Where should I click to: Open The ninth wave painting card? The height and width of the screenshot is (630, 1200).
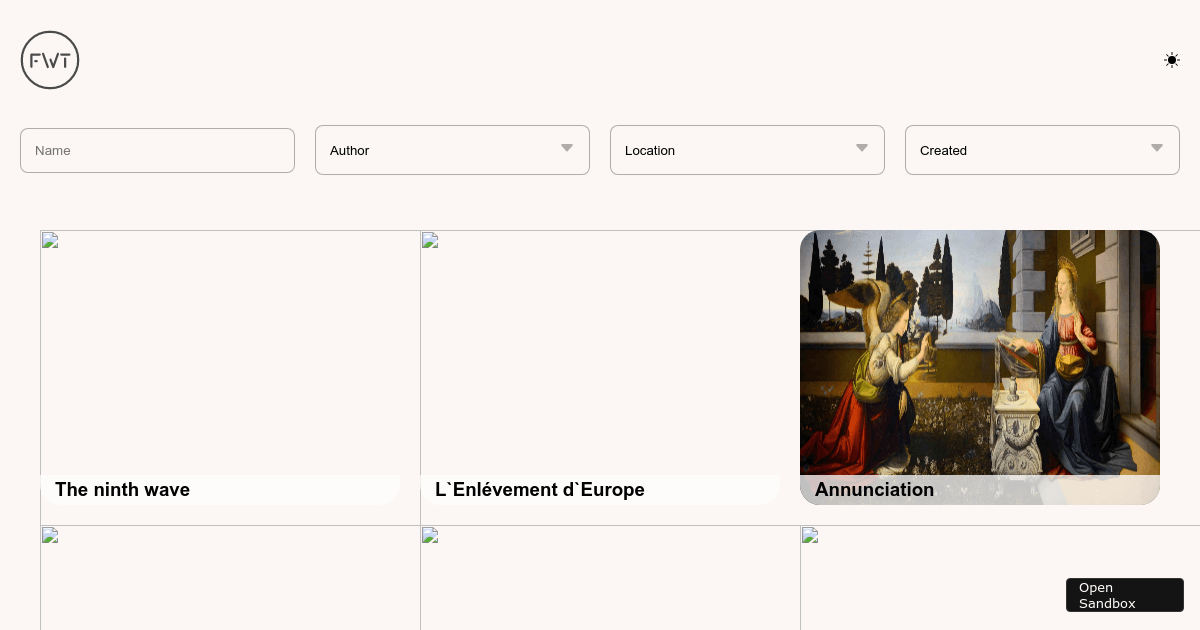[220, 367]
